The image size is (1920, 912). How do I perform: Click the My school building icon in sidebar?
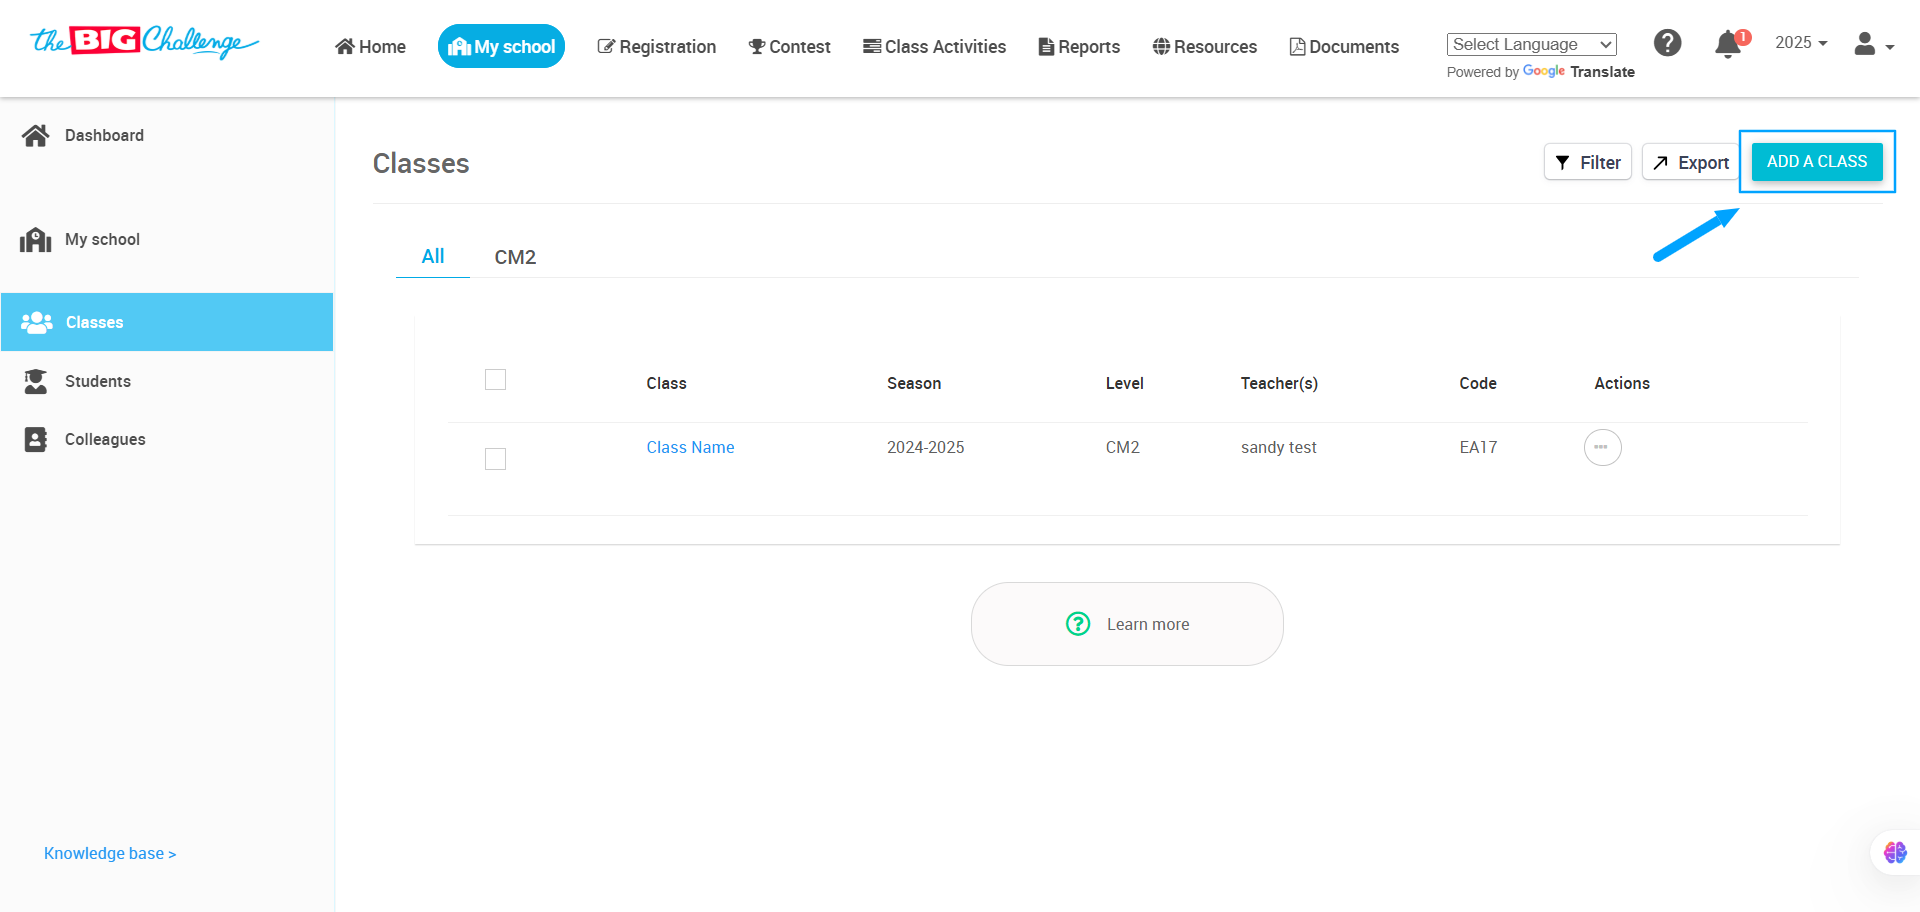[36, 240]
